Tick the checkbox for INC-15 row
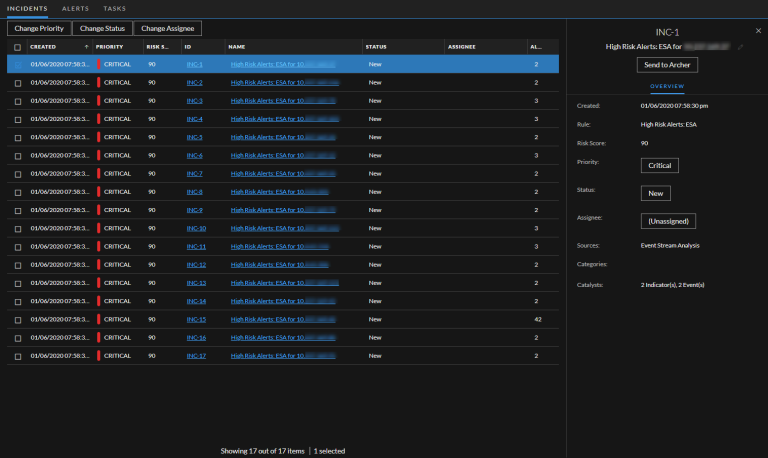Image resolution: width=768 pixels, height=458 pixels. [x=18, y=319]
